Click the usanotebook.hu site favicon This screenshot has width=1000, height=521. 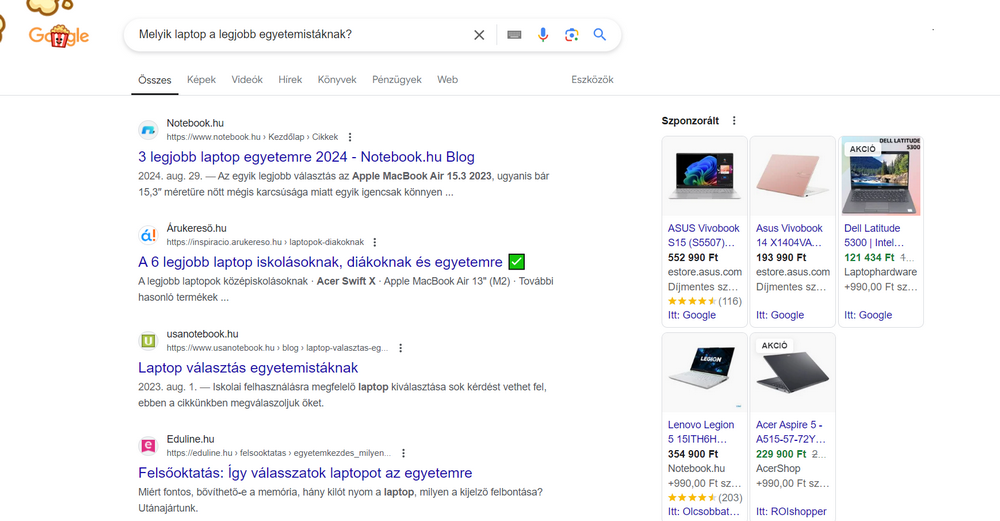(x=148, y=341)
